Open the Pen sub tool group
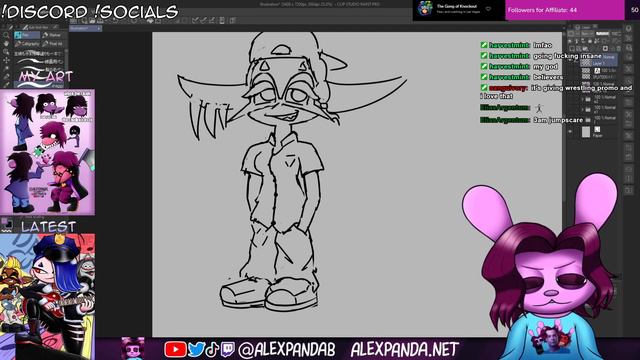The height and width of the screenshot is (360, 640). pos(26,35)
